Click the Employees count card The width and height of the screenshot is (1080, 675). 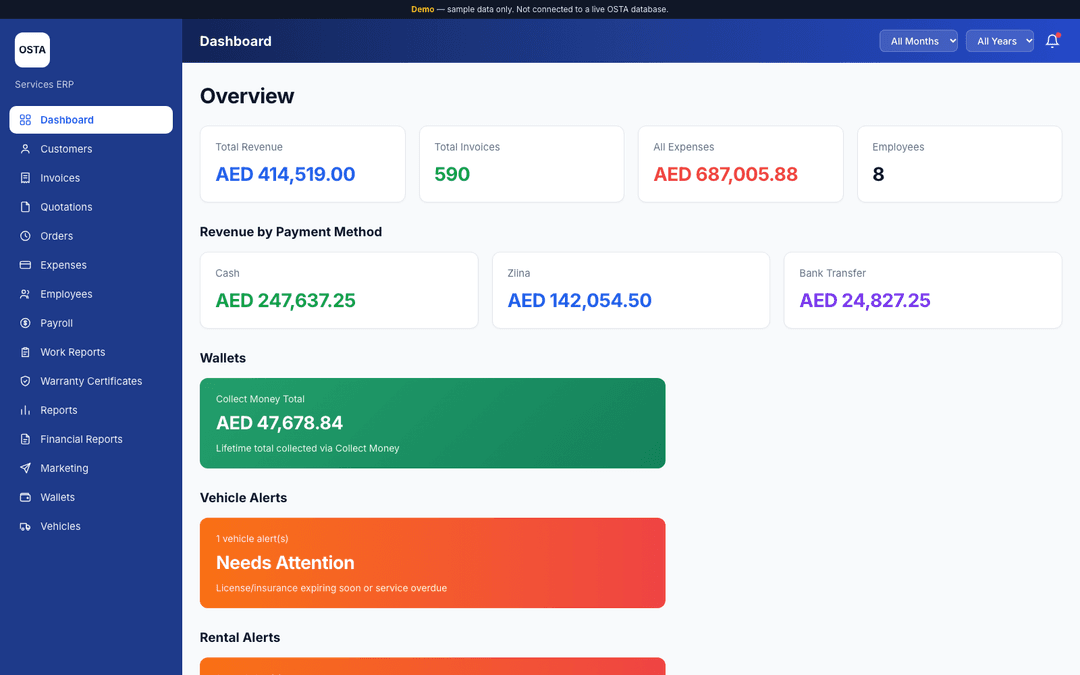[x=959, y=164]
